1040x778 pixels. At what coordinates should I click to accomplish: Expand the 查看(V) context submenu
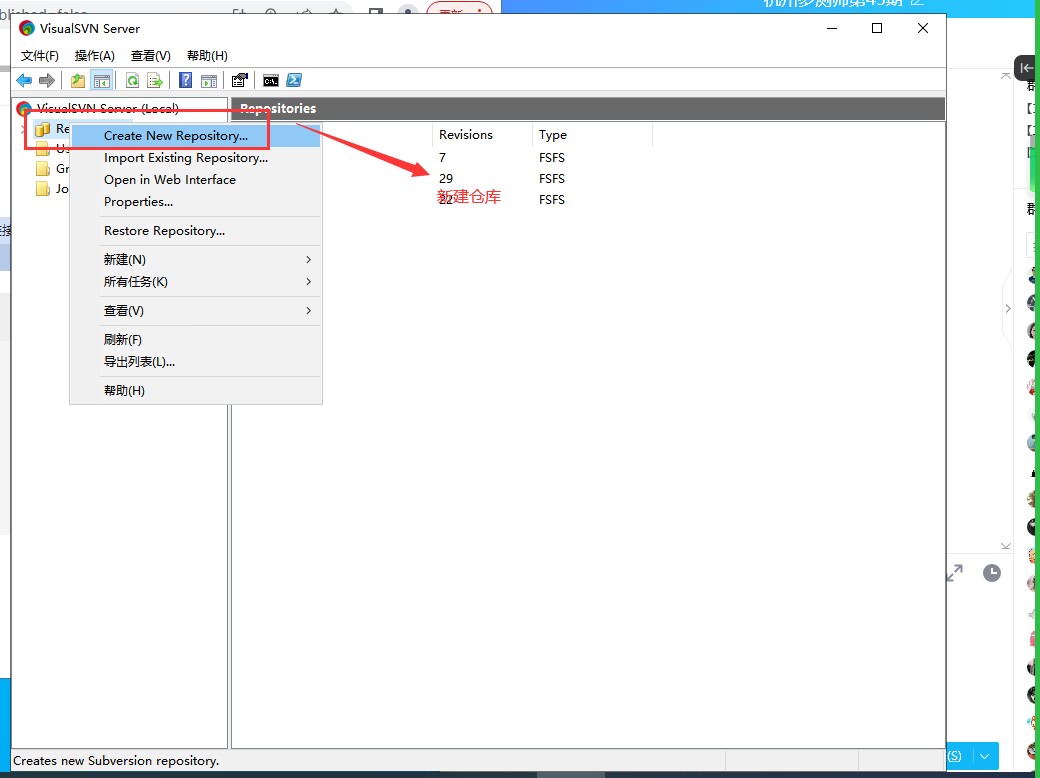[x=196, y=310]
